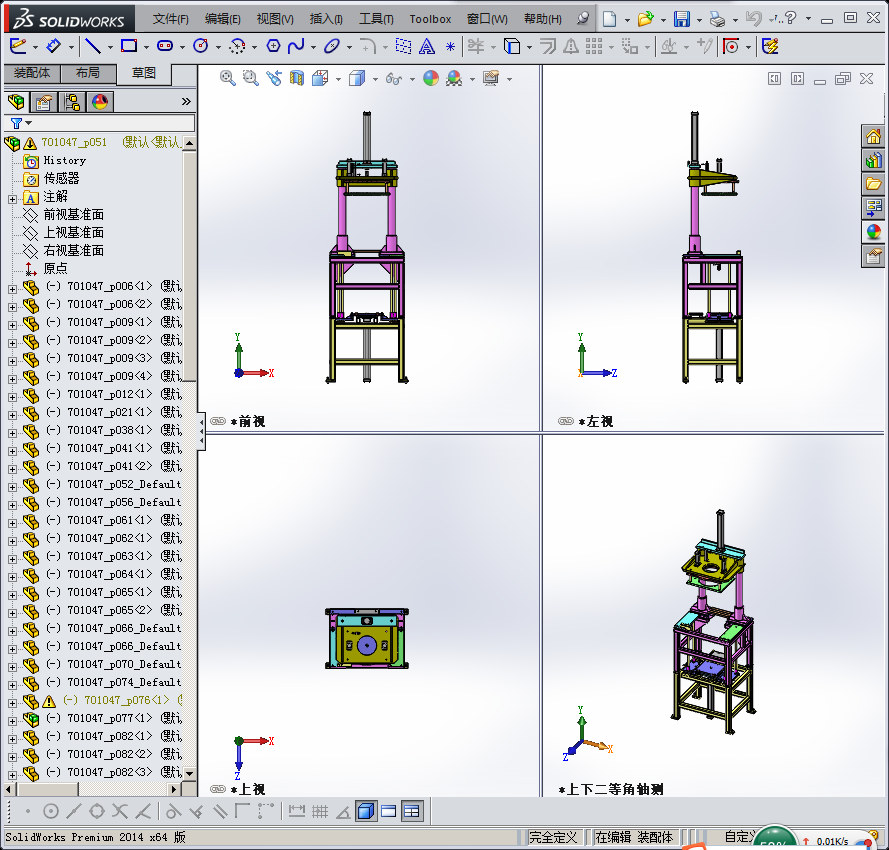Expand the 701047_p082<3> component
Viewport: 889px width, 850px height.
12,775
